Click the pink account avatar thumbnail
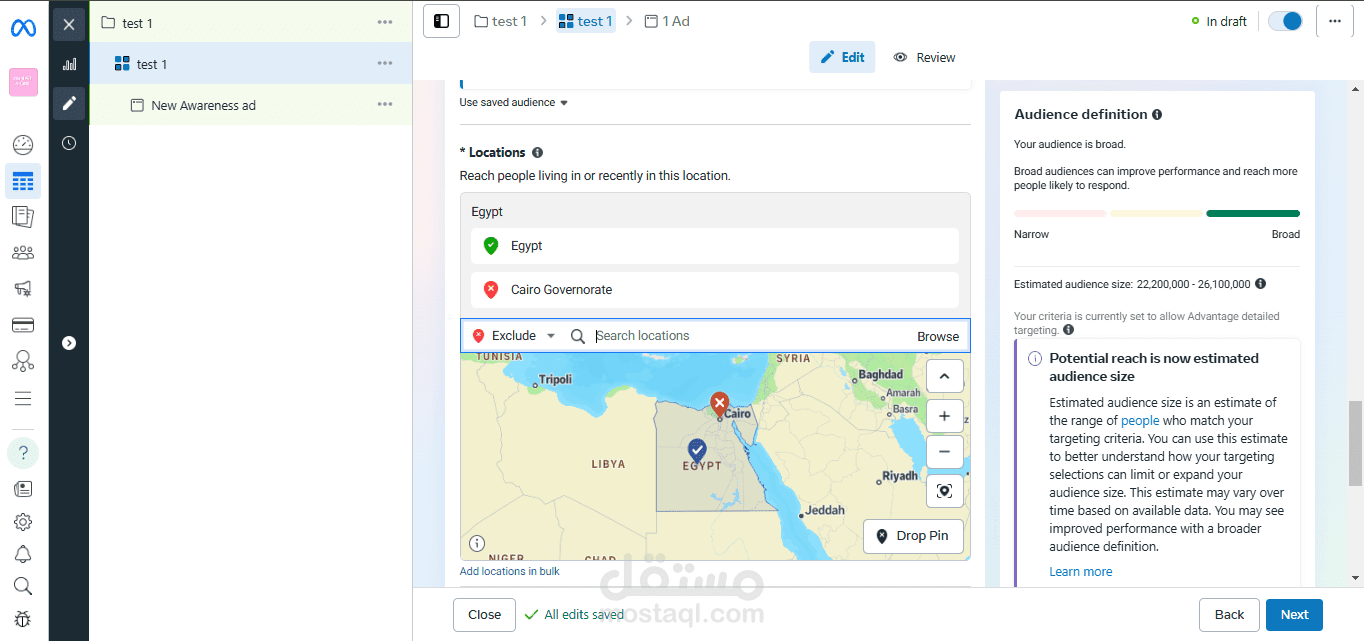 tap(23, 82)
